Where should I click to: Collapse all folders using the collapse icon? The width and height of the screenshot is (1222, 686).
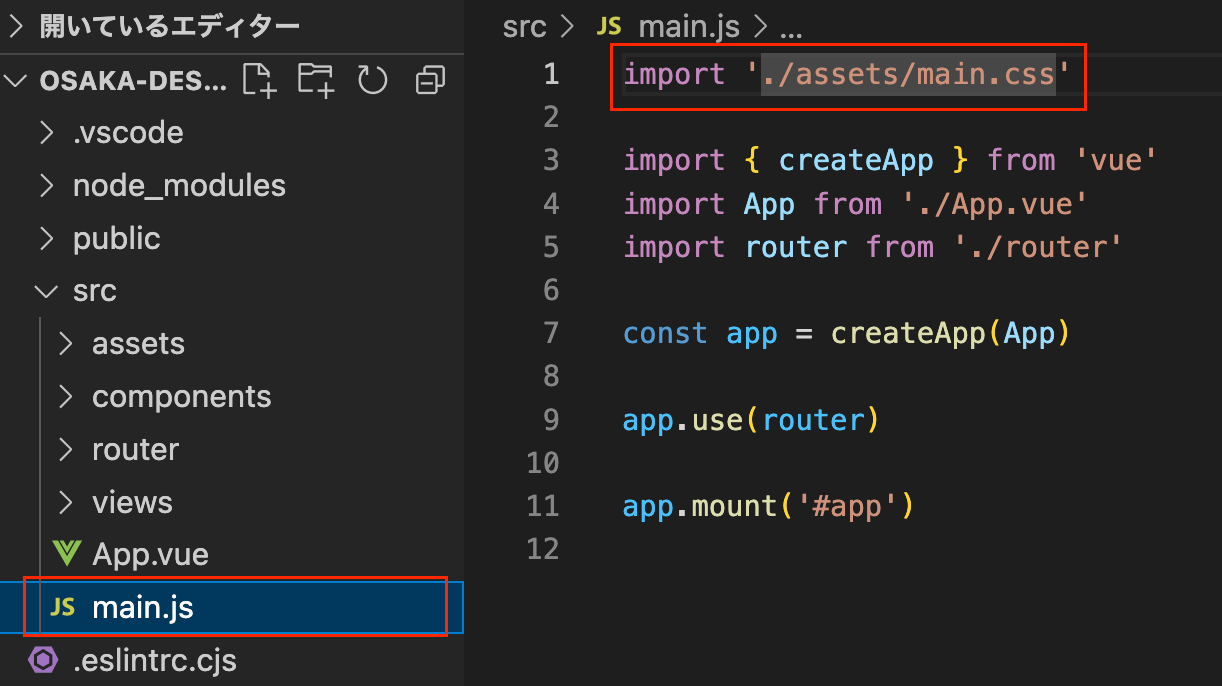(429, 80)
